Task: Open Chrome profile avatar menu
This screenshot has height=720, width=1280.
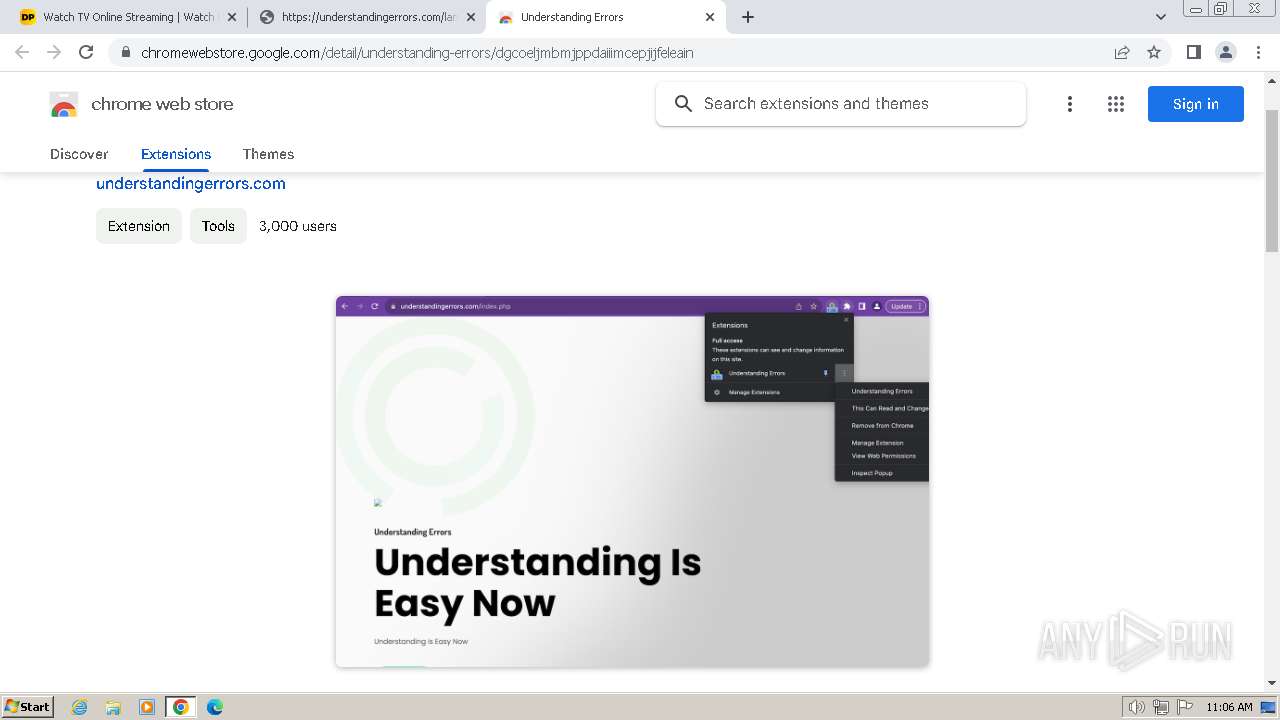Action: (1225, 52)
